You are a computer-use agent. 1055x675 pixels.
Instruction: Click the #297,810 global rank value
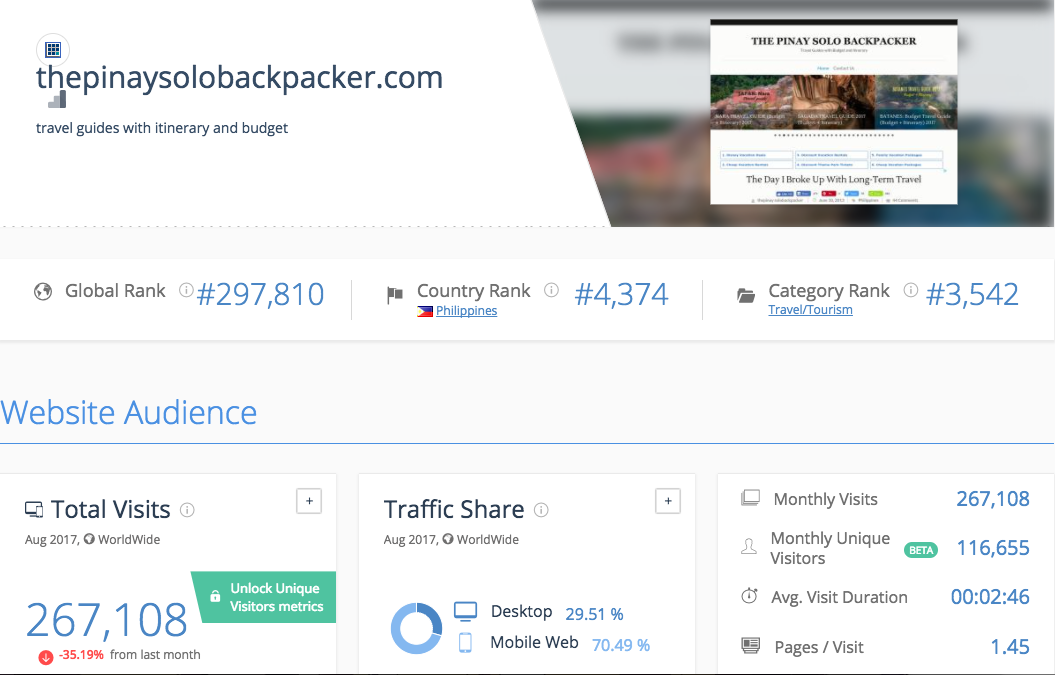pyautogui.click(x=260, y=295)
